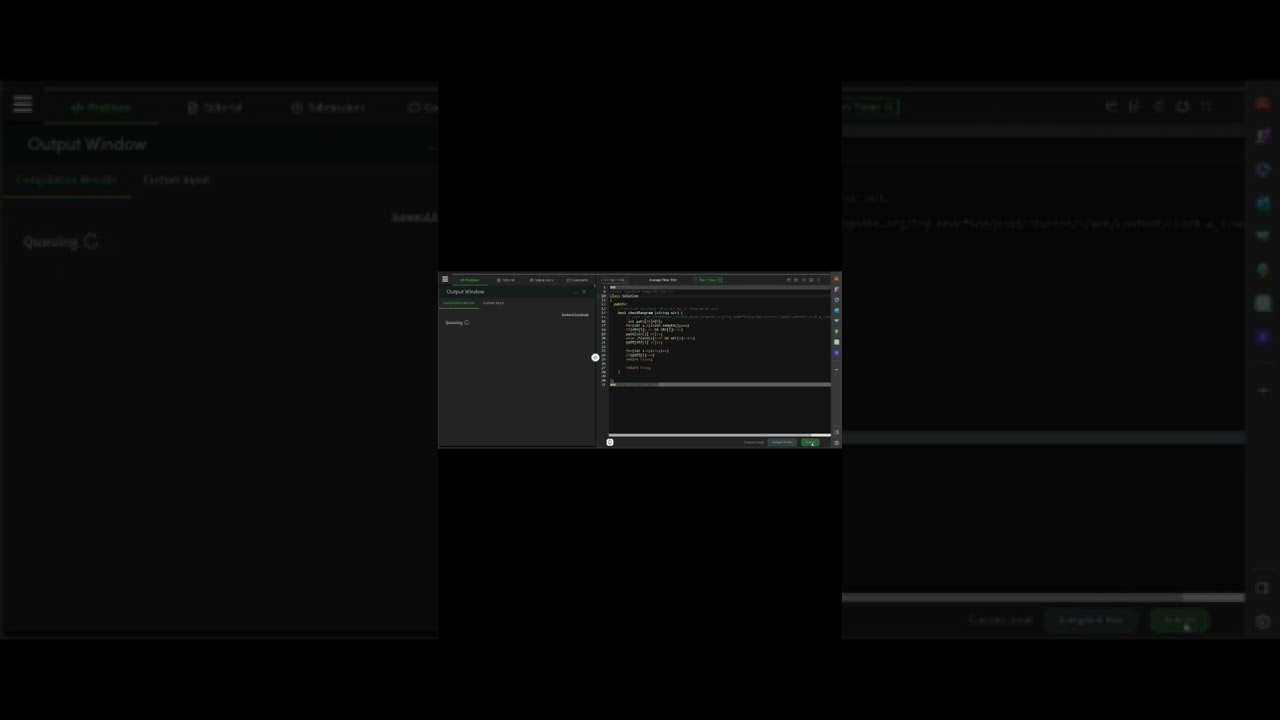Open the Comments tab
This screenshot has height=720, width=1280.
click(577, 280)
